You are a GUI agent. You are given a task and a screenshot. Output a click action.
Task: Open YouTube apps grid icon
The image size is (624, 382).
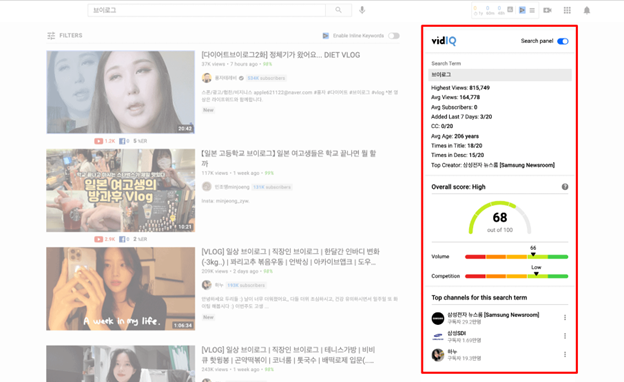coord(567,10)
